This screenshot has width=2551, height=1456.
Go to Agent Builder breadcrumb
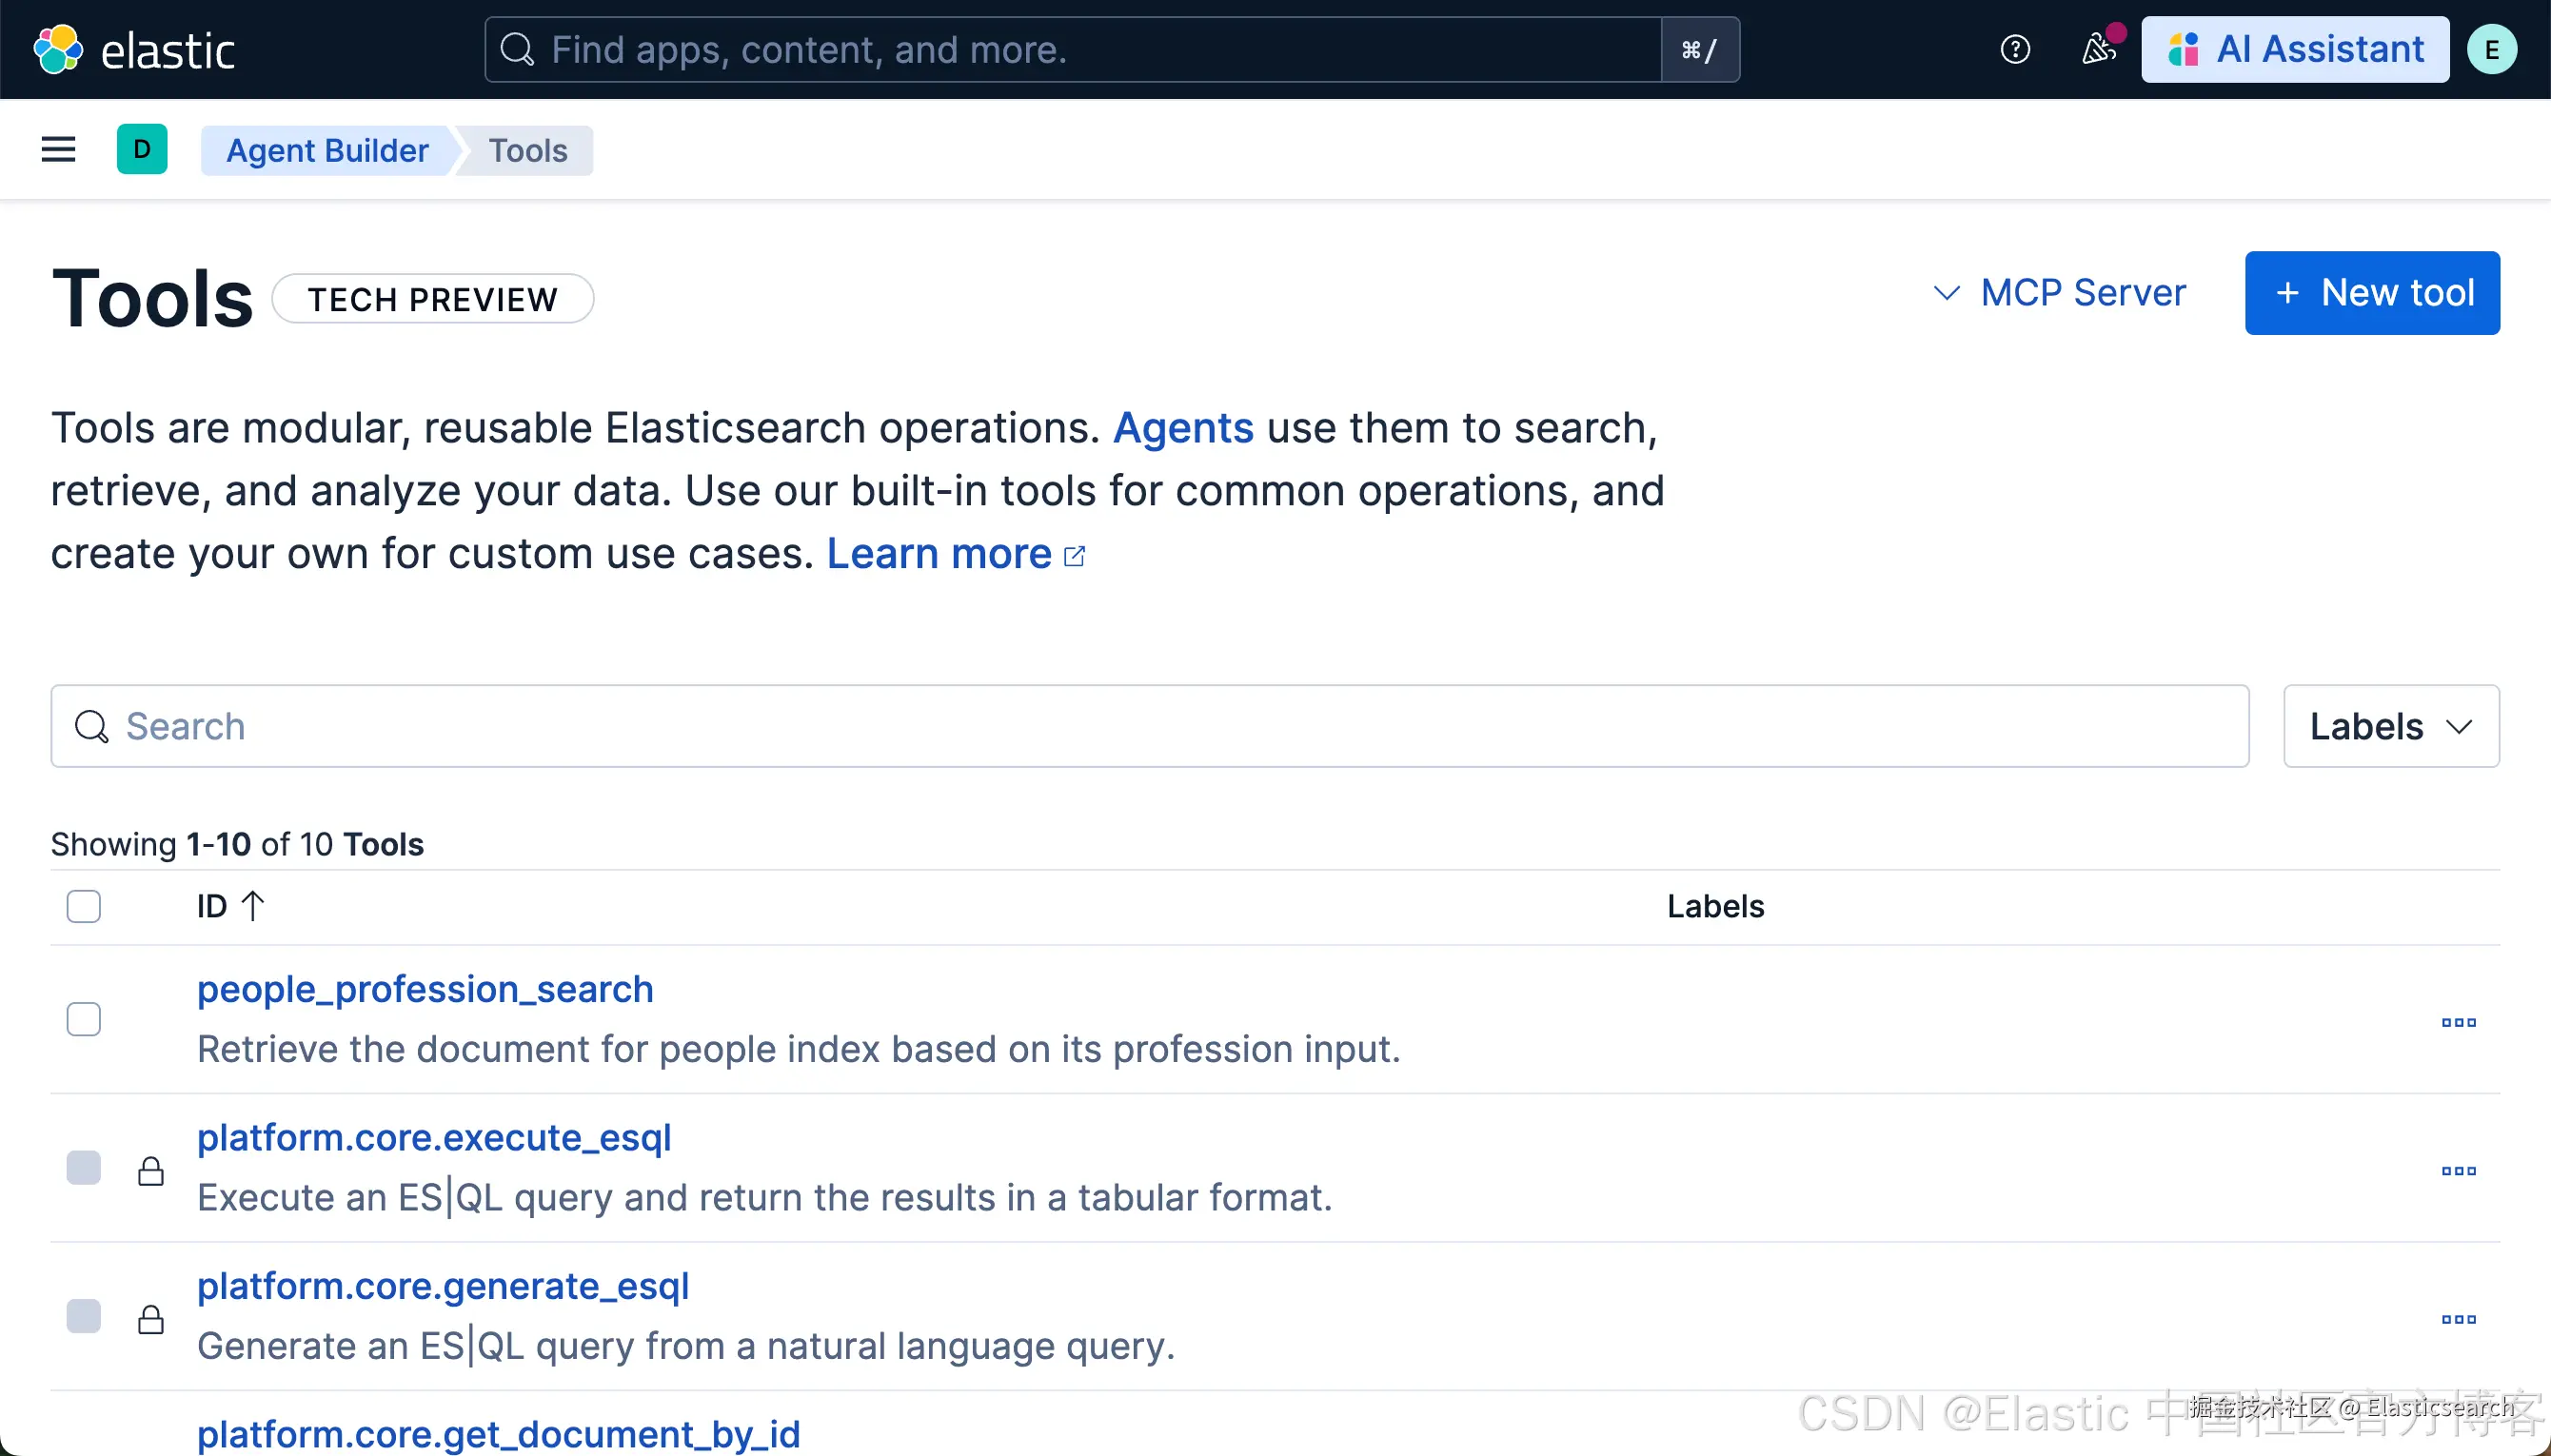point(327,150)
